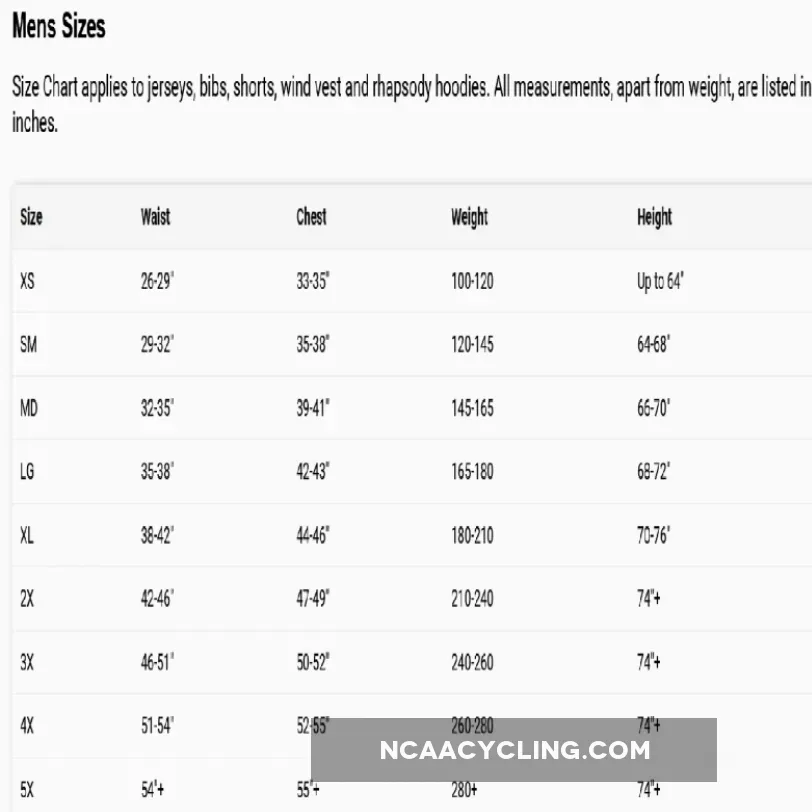The width and height of the screenshot is (812, 812).
Task: Click the Mens Sizes heading
Action: click(59, 27)
